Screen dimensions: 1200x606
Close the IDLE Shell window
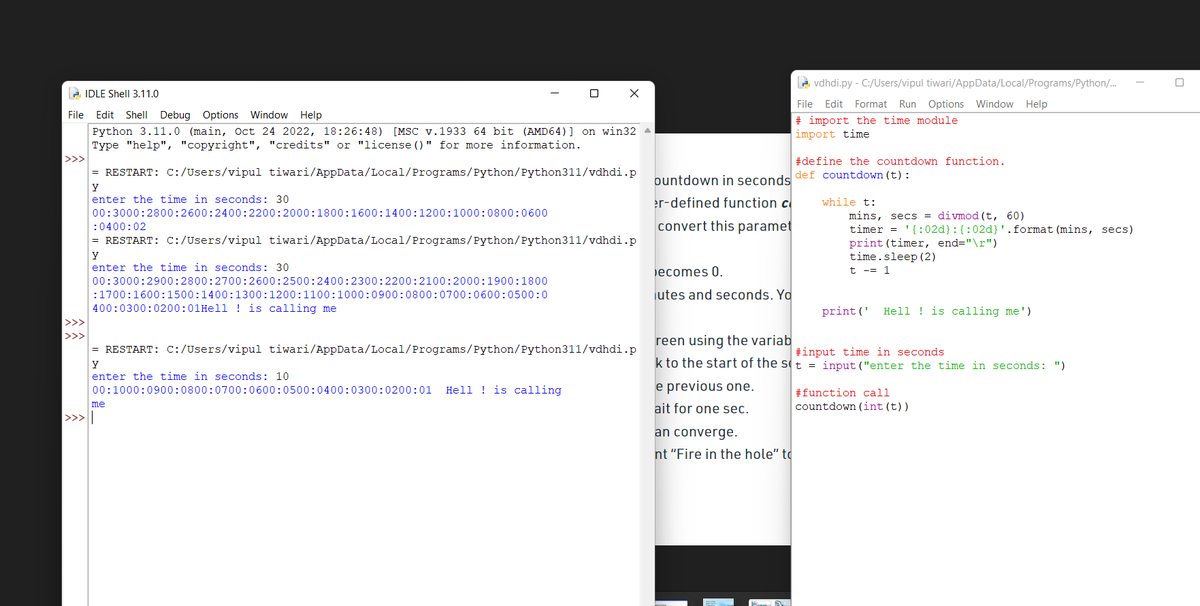[x=634, y=93]
